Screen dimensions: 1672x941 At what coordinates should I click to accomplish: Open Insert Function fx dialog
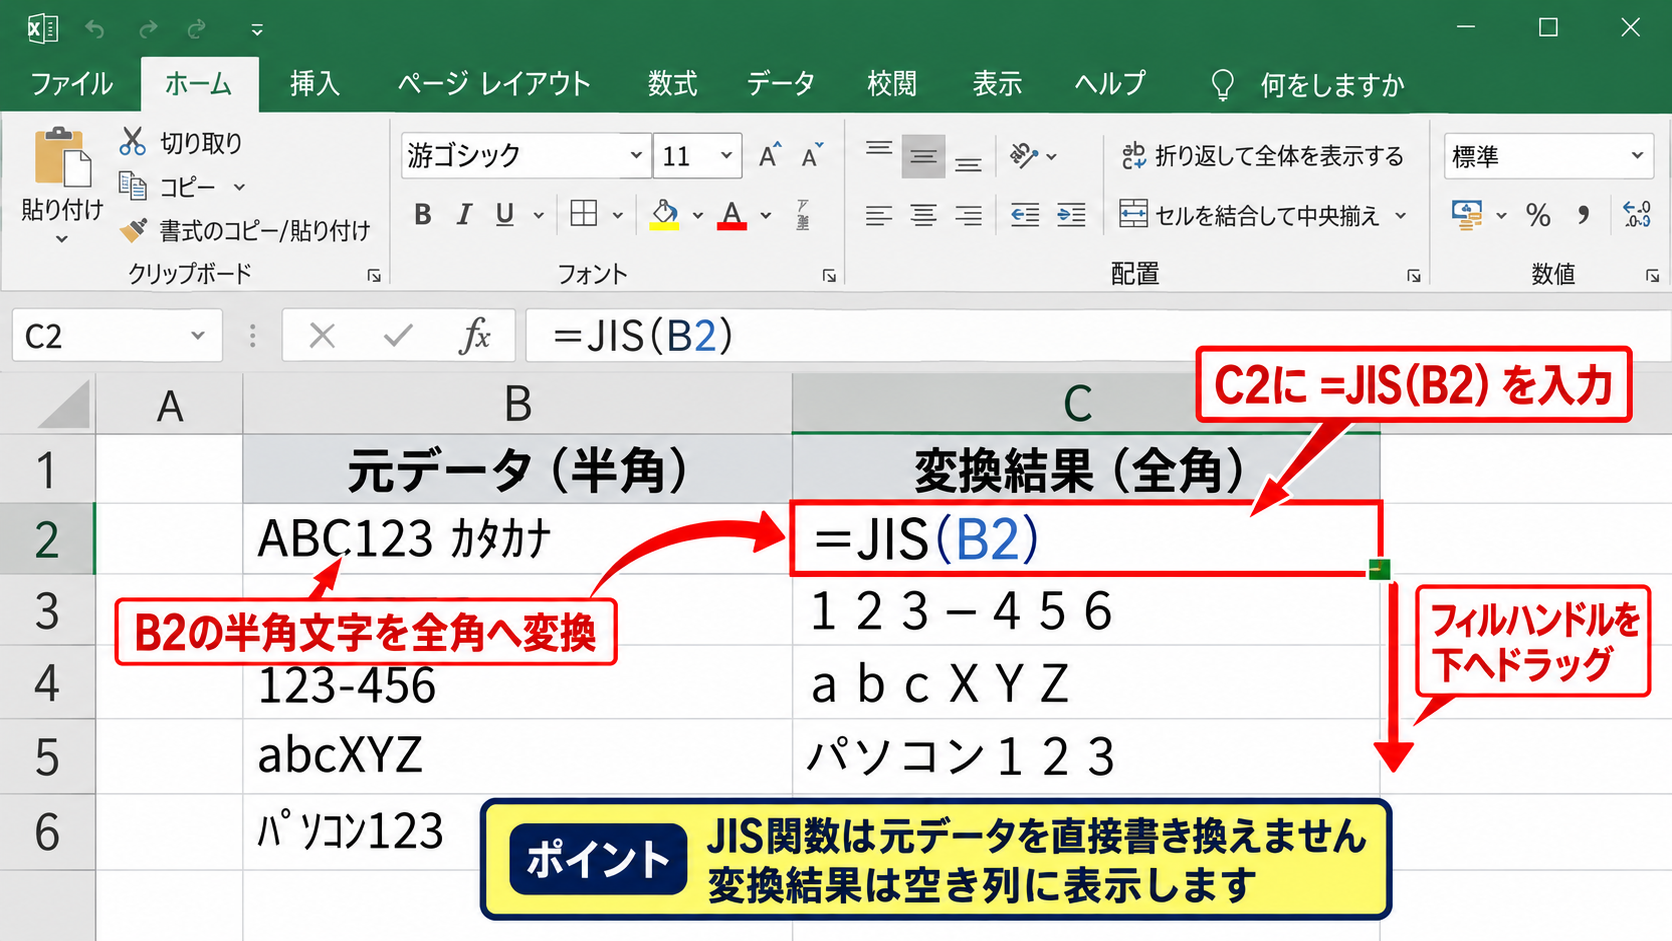coord(475,336)
